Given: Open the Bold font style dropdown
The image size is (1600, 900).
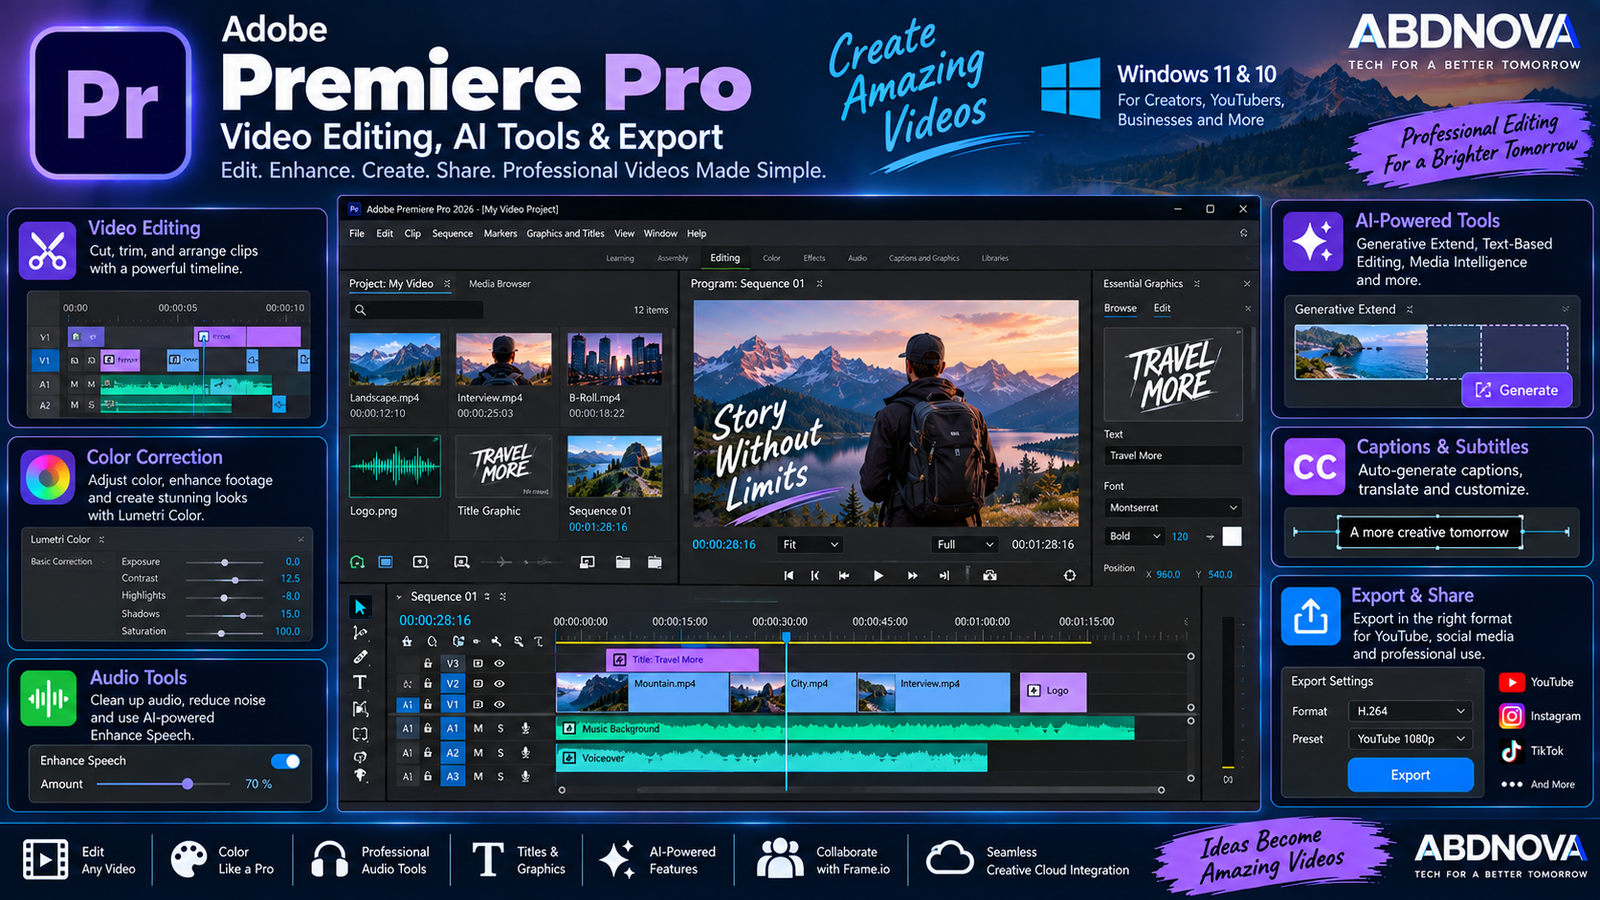Looking at the screenshot, I should pos(1134,536).
